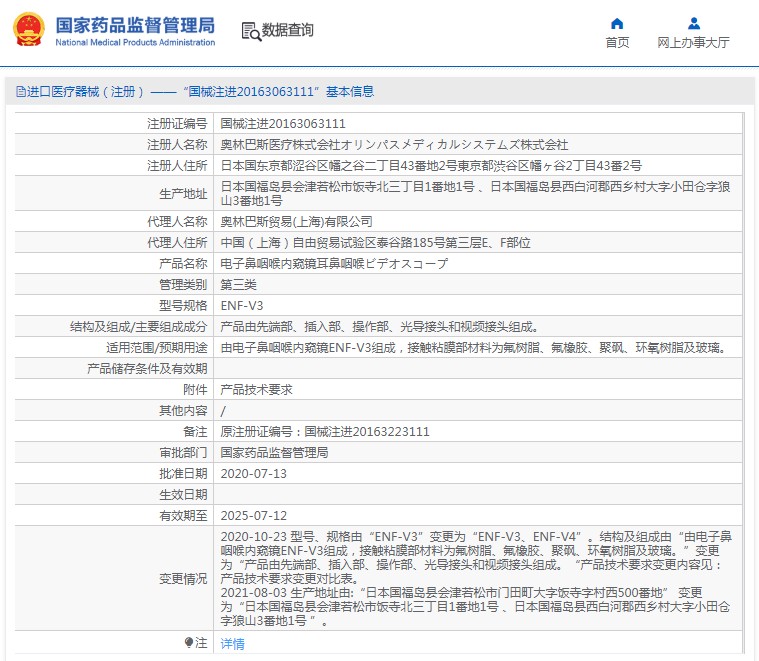Click the 管理类别 value 第三类

coord(239,285)
